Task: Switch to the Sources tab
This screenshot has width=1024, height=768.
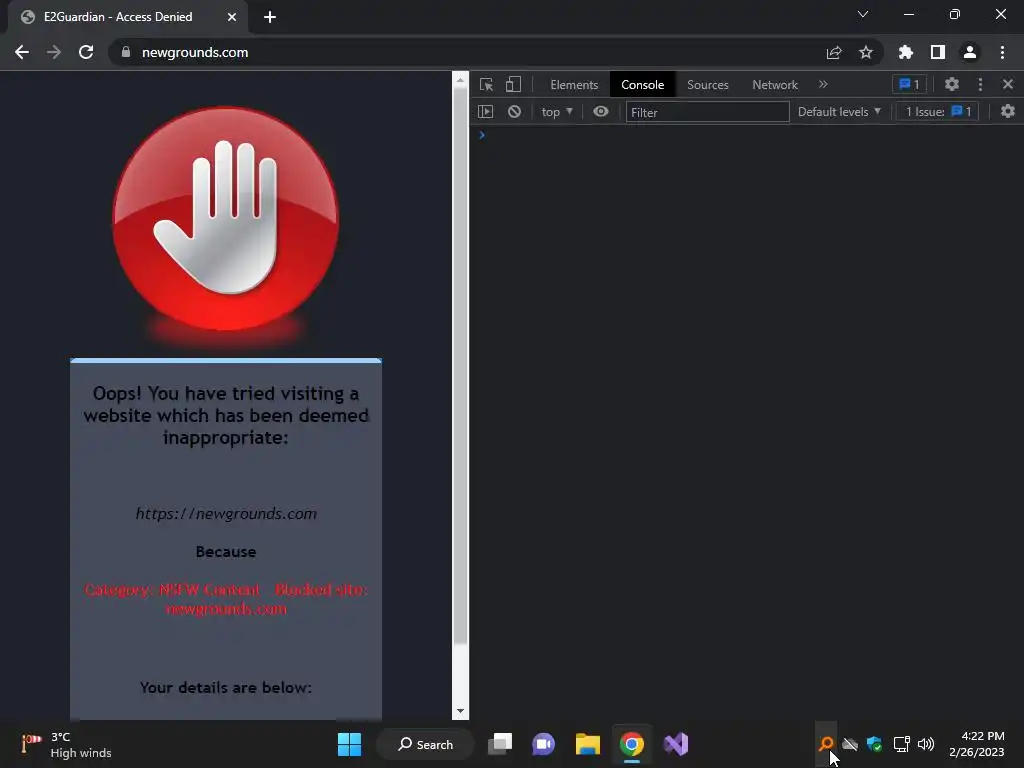Action: coord(707,85)
